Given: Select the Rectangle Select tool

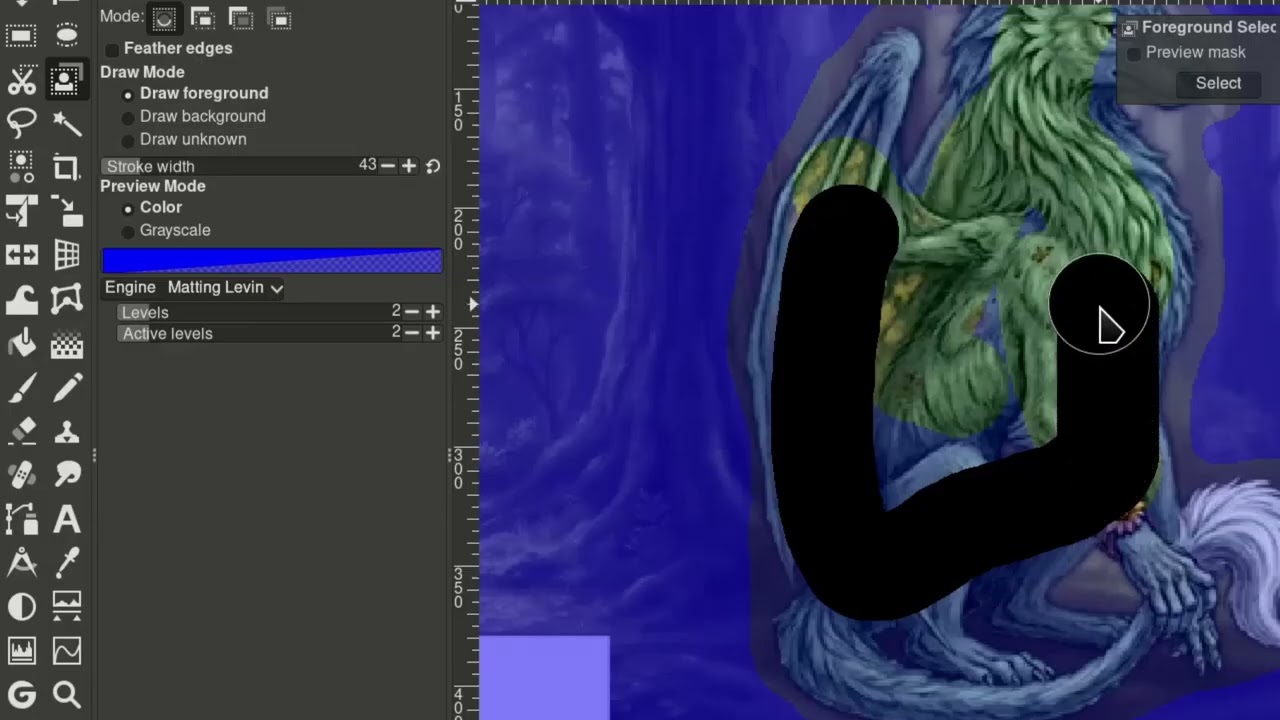Looking at the screenshot, I should pos(21,36).
